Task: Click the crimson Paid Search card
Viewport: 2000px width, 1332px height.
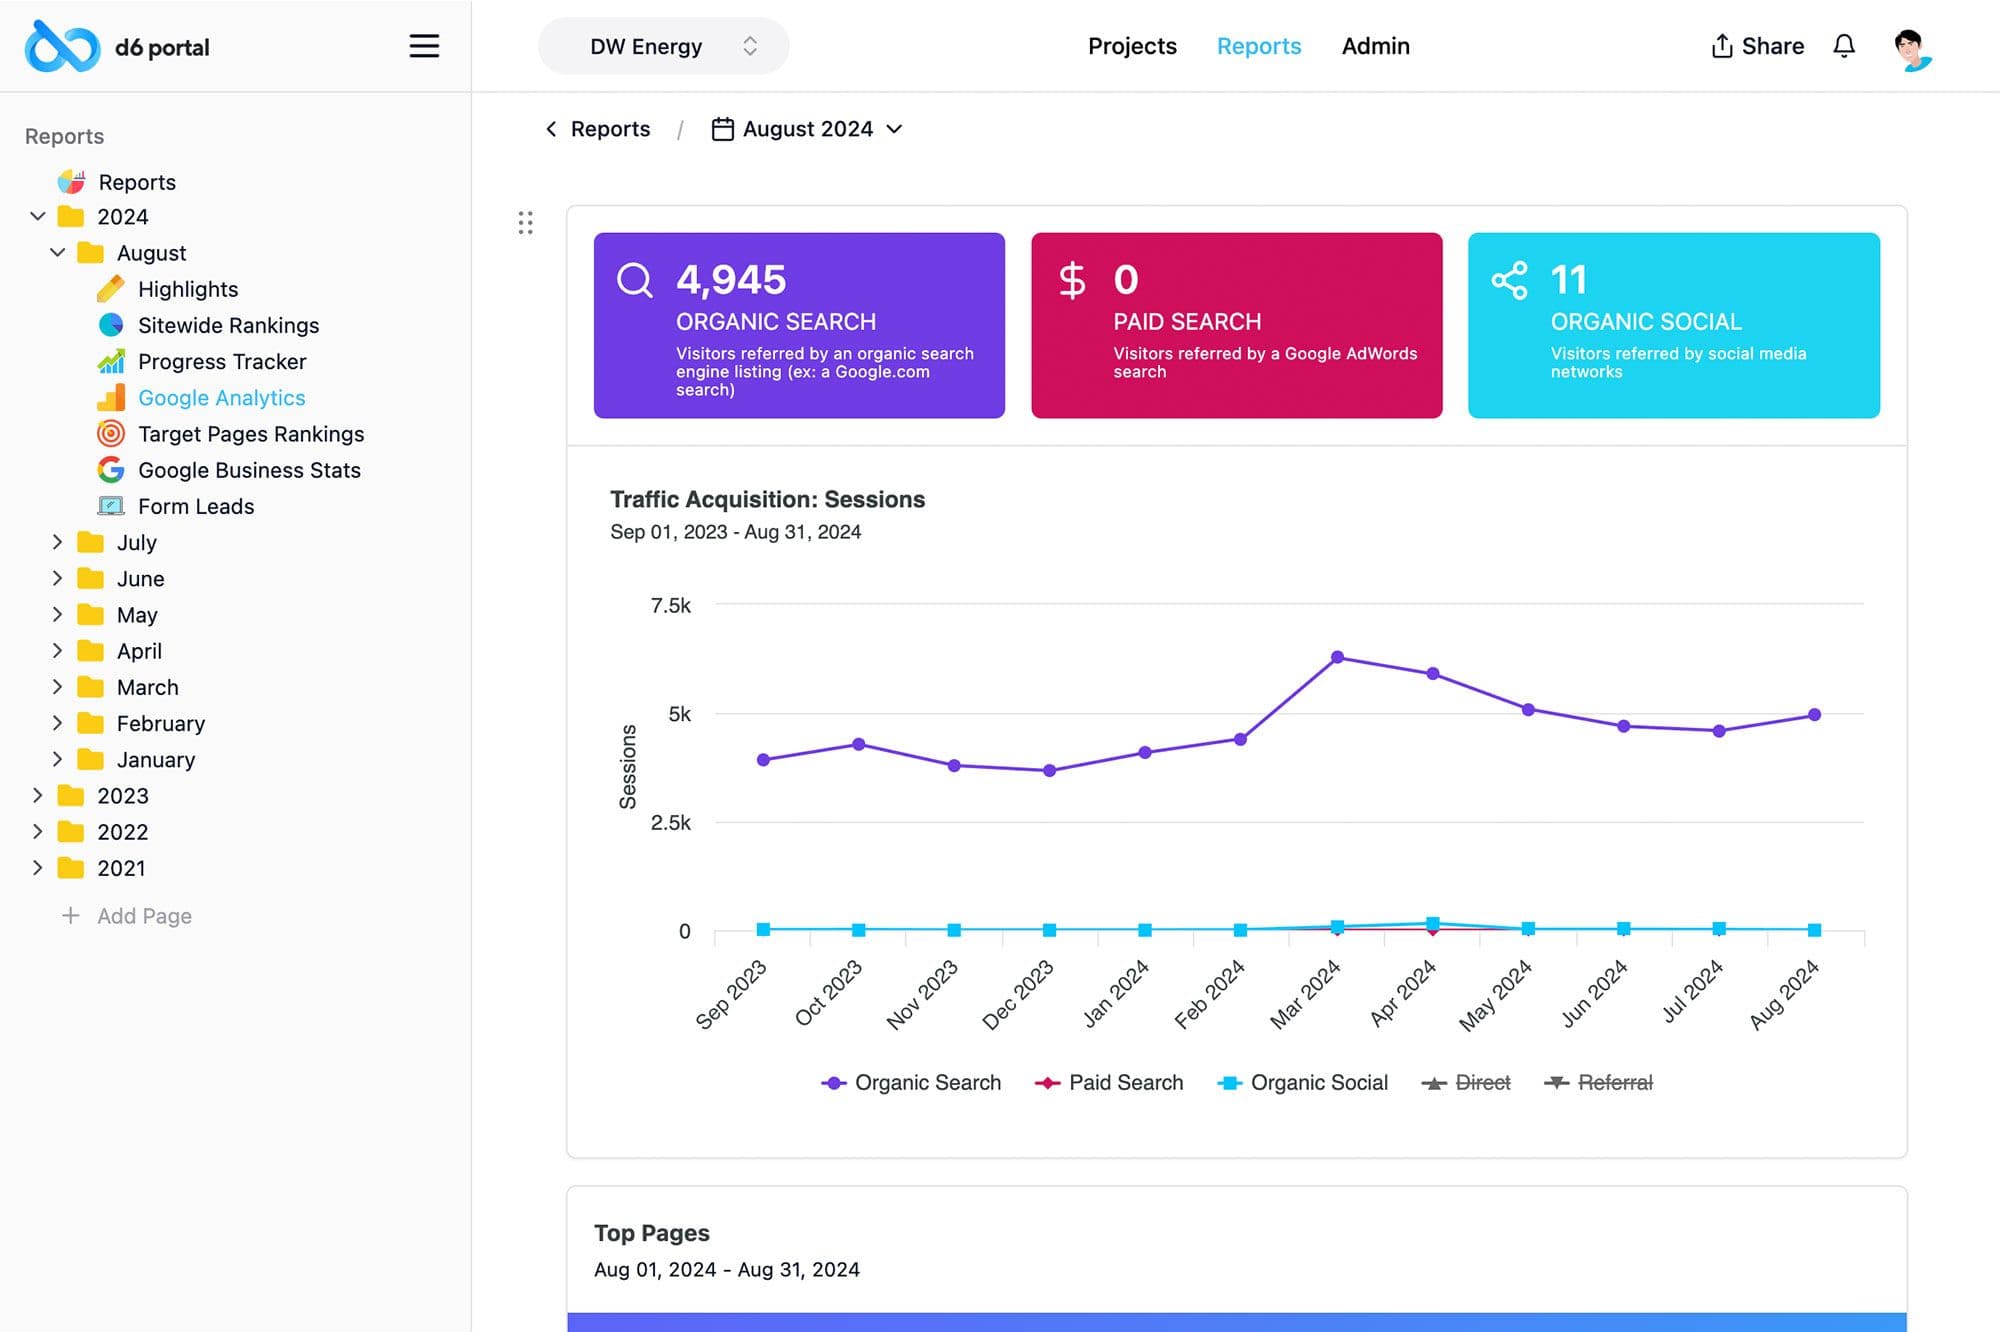Action: (x=1236, y=325)
